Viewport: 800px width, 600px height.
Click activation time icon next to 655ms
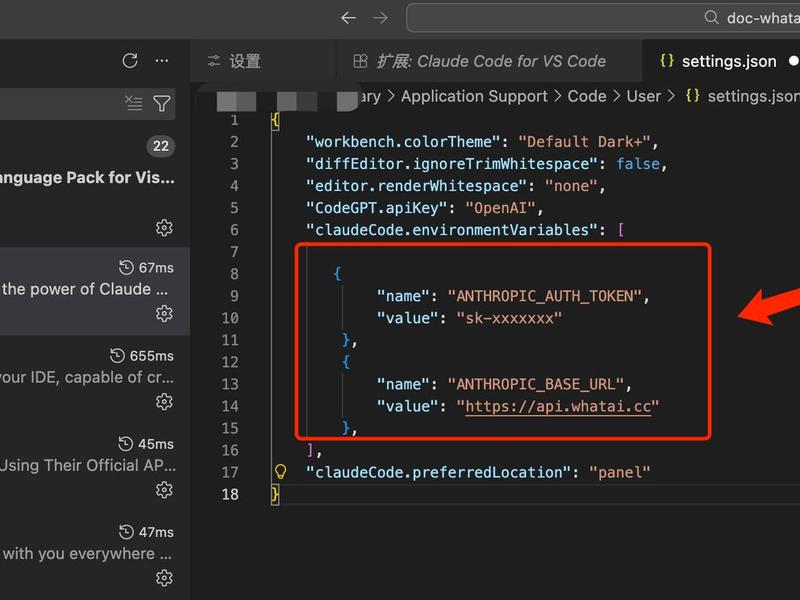[x=117, y=356]
